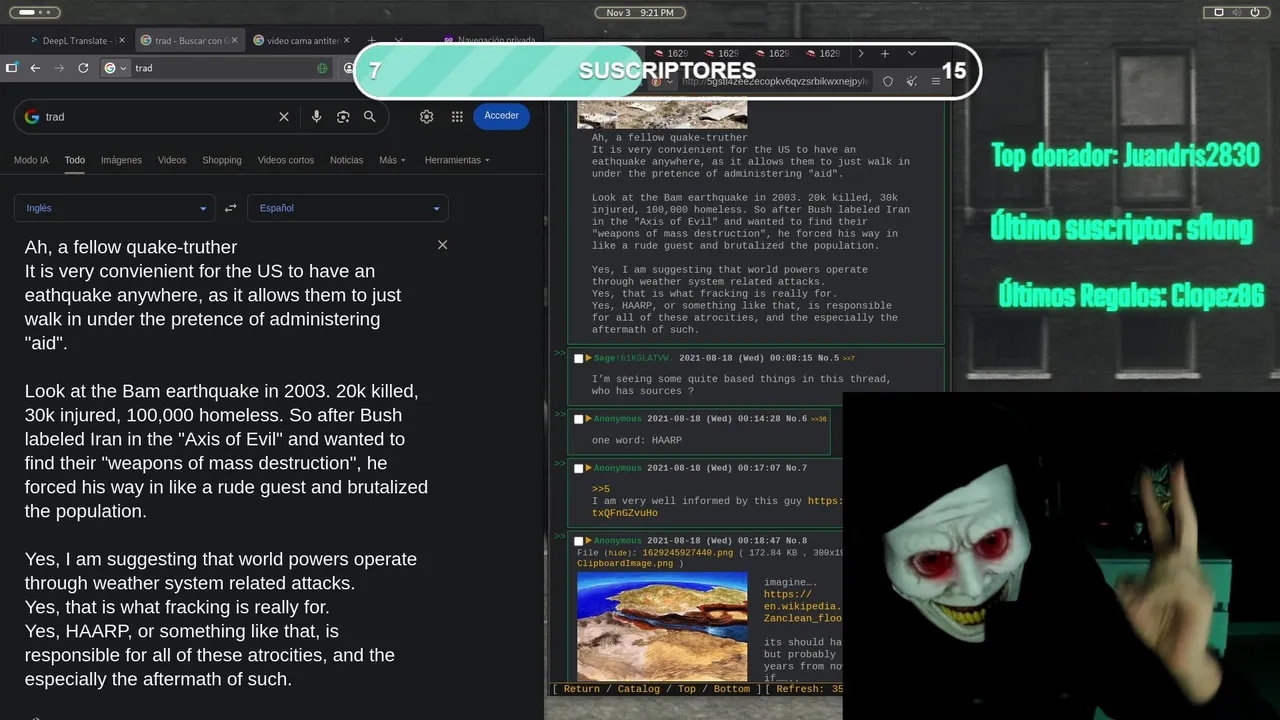List all tabs chevron in left browser
1280x720 pixels.
[398, 41]
